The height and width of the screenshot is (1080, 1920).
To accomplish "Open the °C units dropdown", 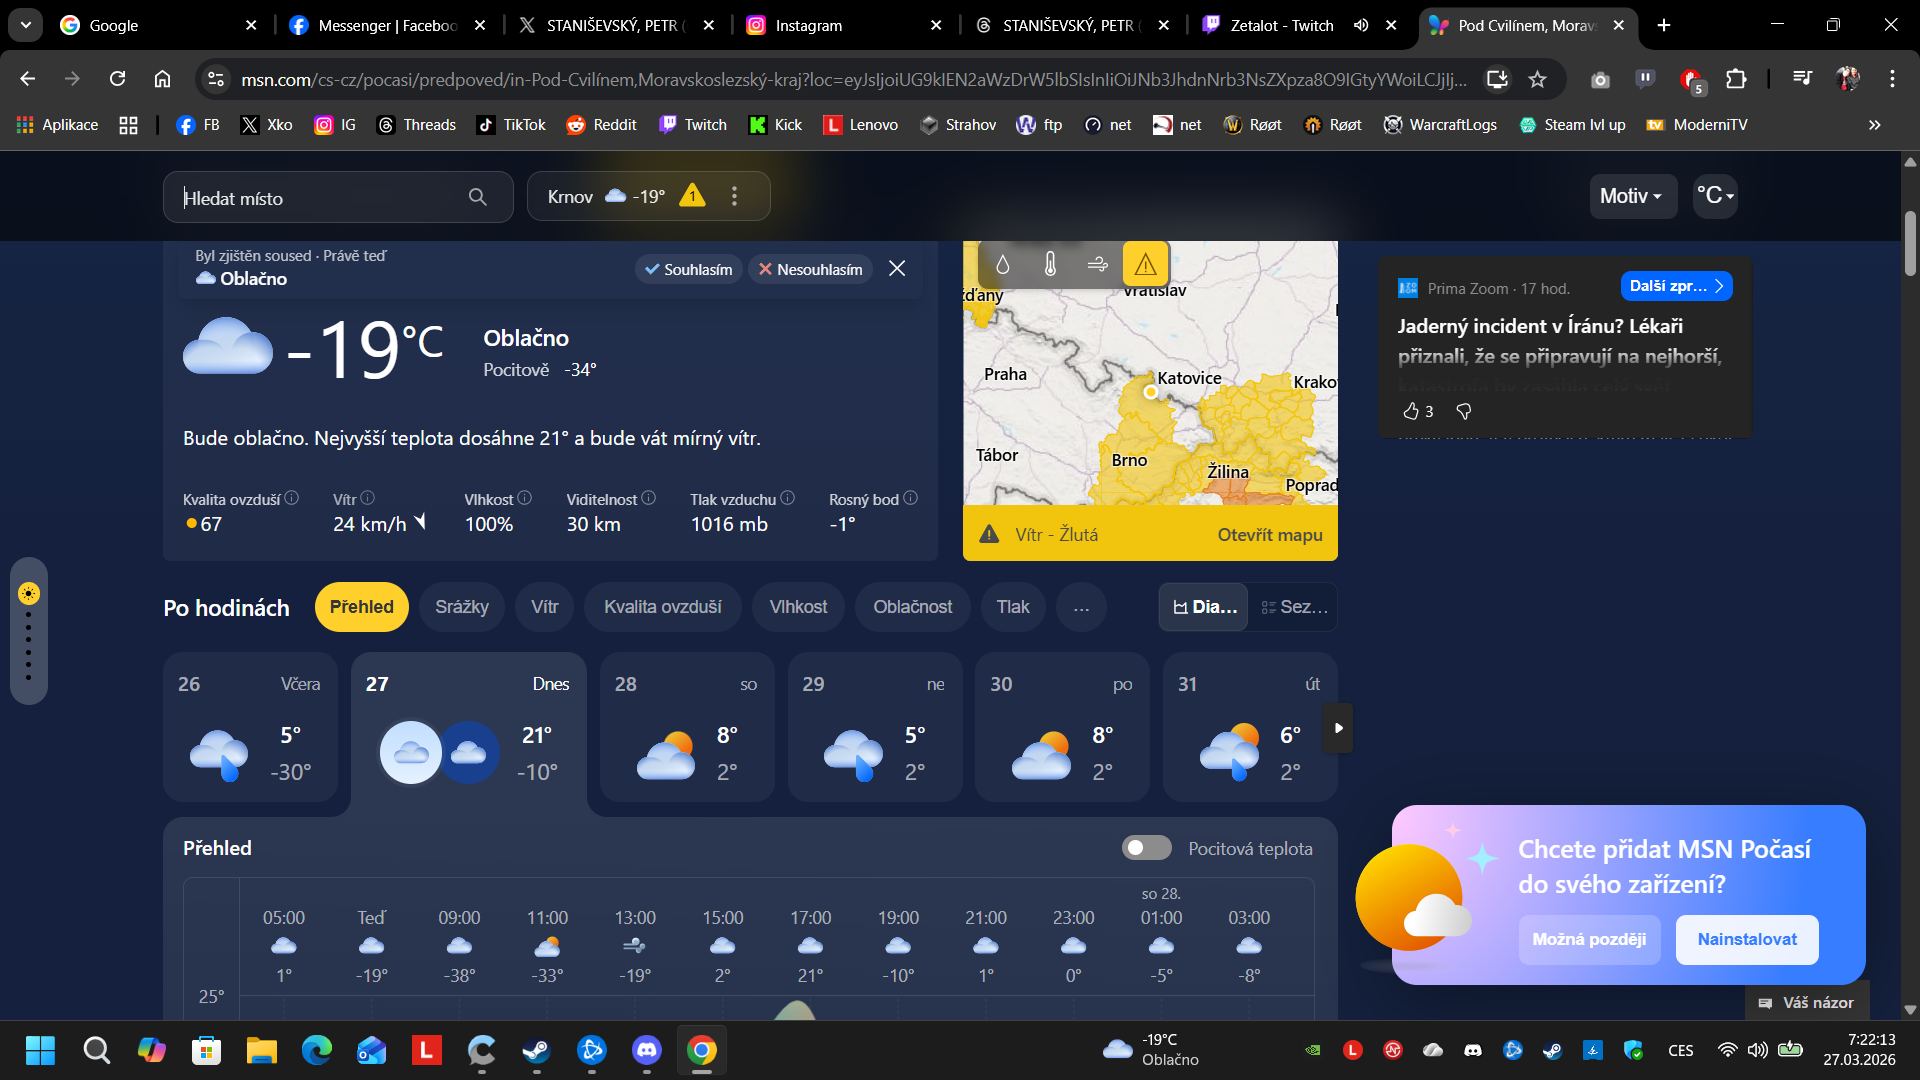I will coord(1714,196).
